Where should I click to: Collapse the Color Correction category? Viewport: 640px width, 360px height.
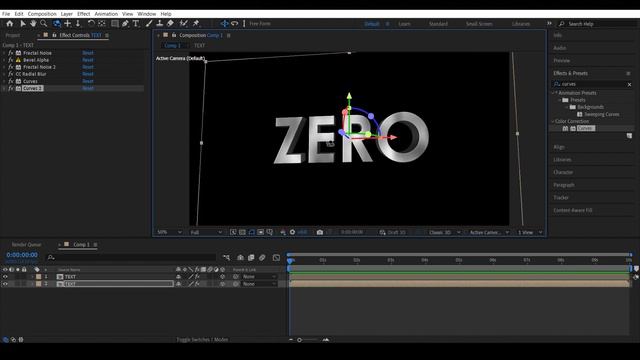(x=553, y=121)
